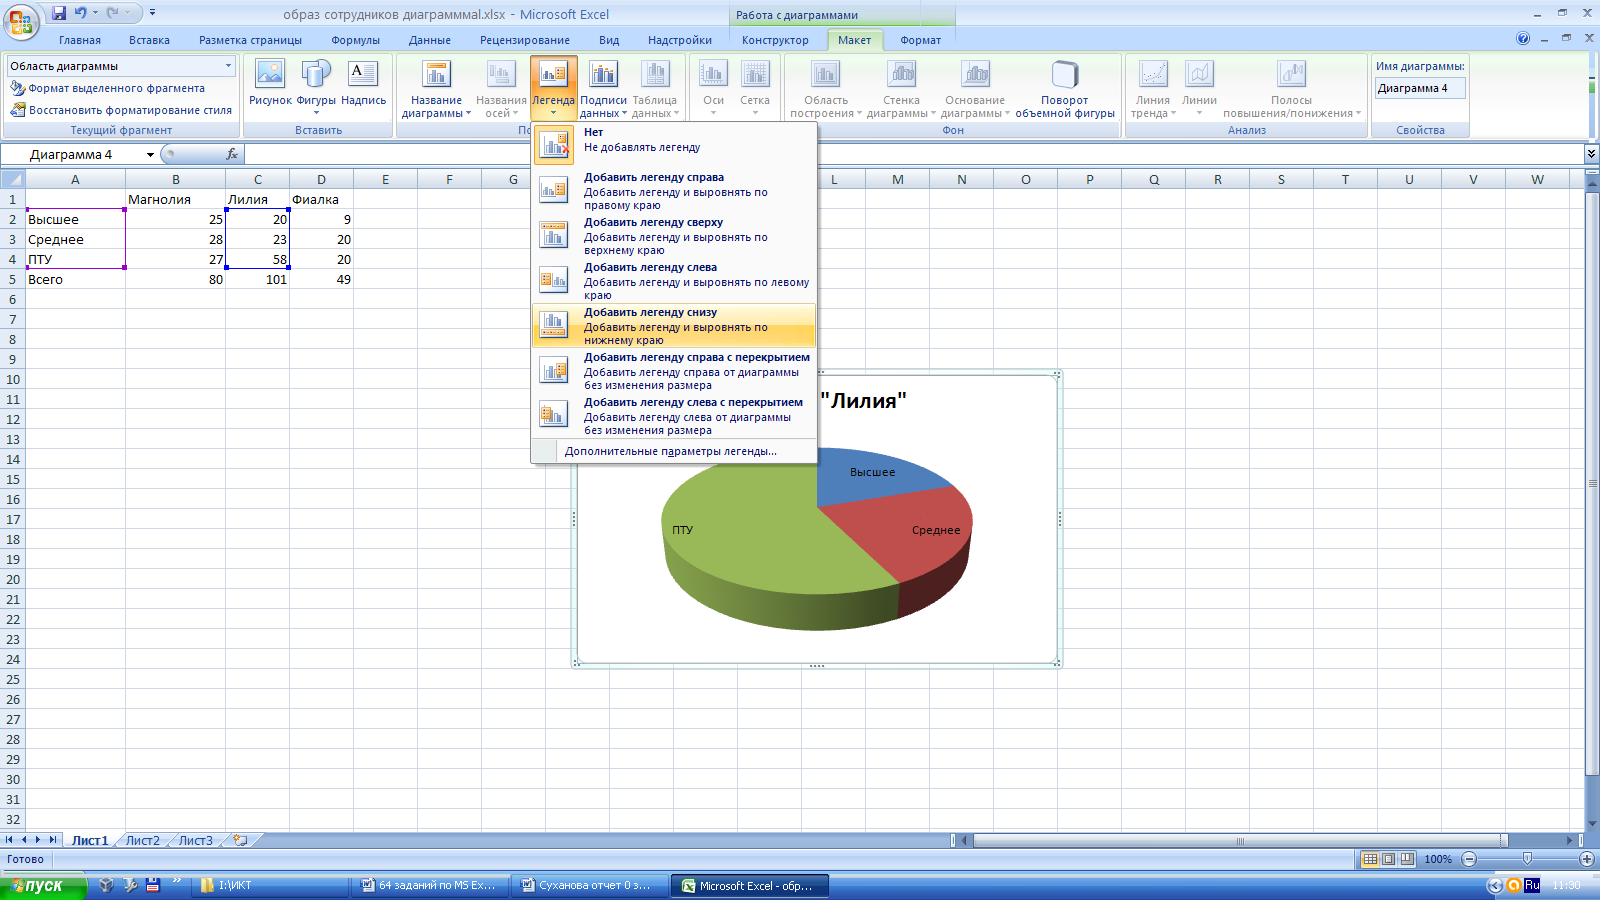This screenshot has width=1600, height=900.
Task: Open Легенда dropdown button
Action: [553, 89]
